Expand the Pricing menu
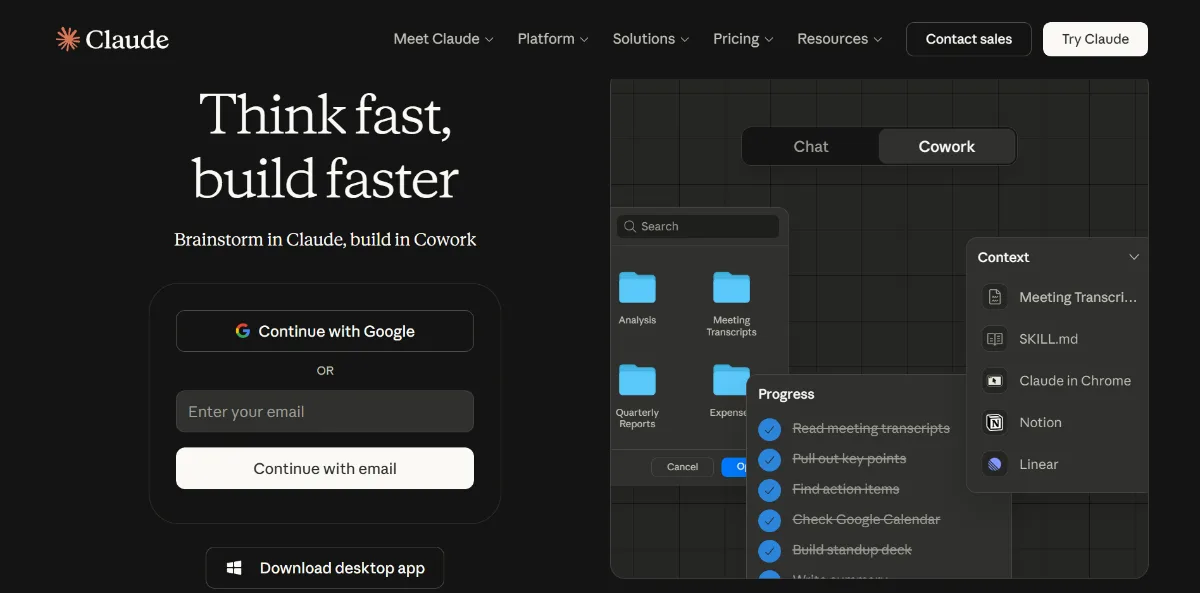The width and height of the screenshot is (1200, 593). pyautogui.click(x=743, y=39)
